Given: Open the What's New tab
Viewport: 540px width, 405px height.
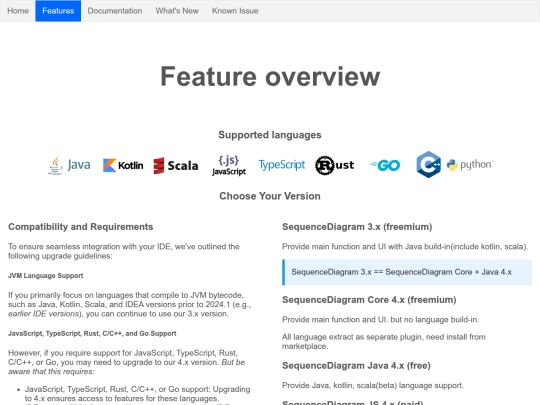Looking at the screenshot, I should point(177,11).
